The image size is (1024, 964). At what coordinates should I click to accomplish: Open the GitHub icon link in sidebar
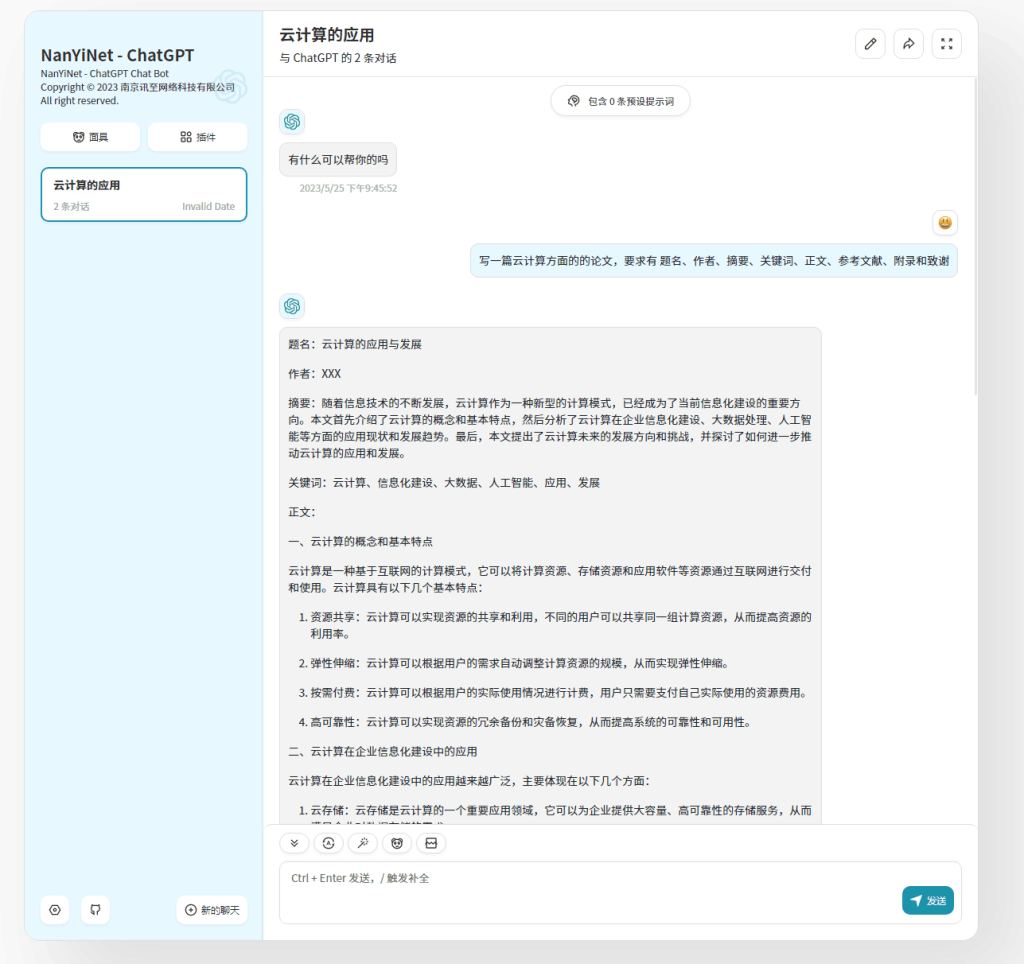coord(95,910)
